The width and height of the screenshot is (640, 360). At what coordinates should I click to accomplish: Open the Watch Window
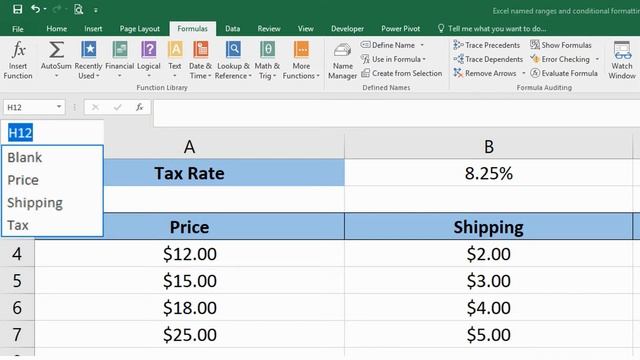tap(622, 60)
